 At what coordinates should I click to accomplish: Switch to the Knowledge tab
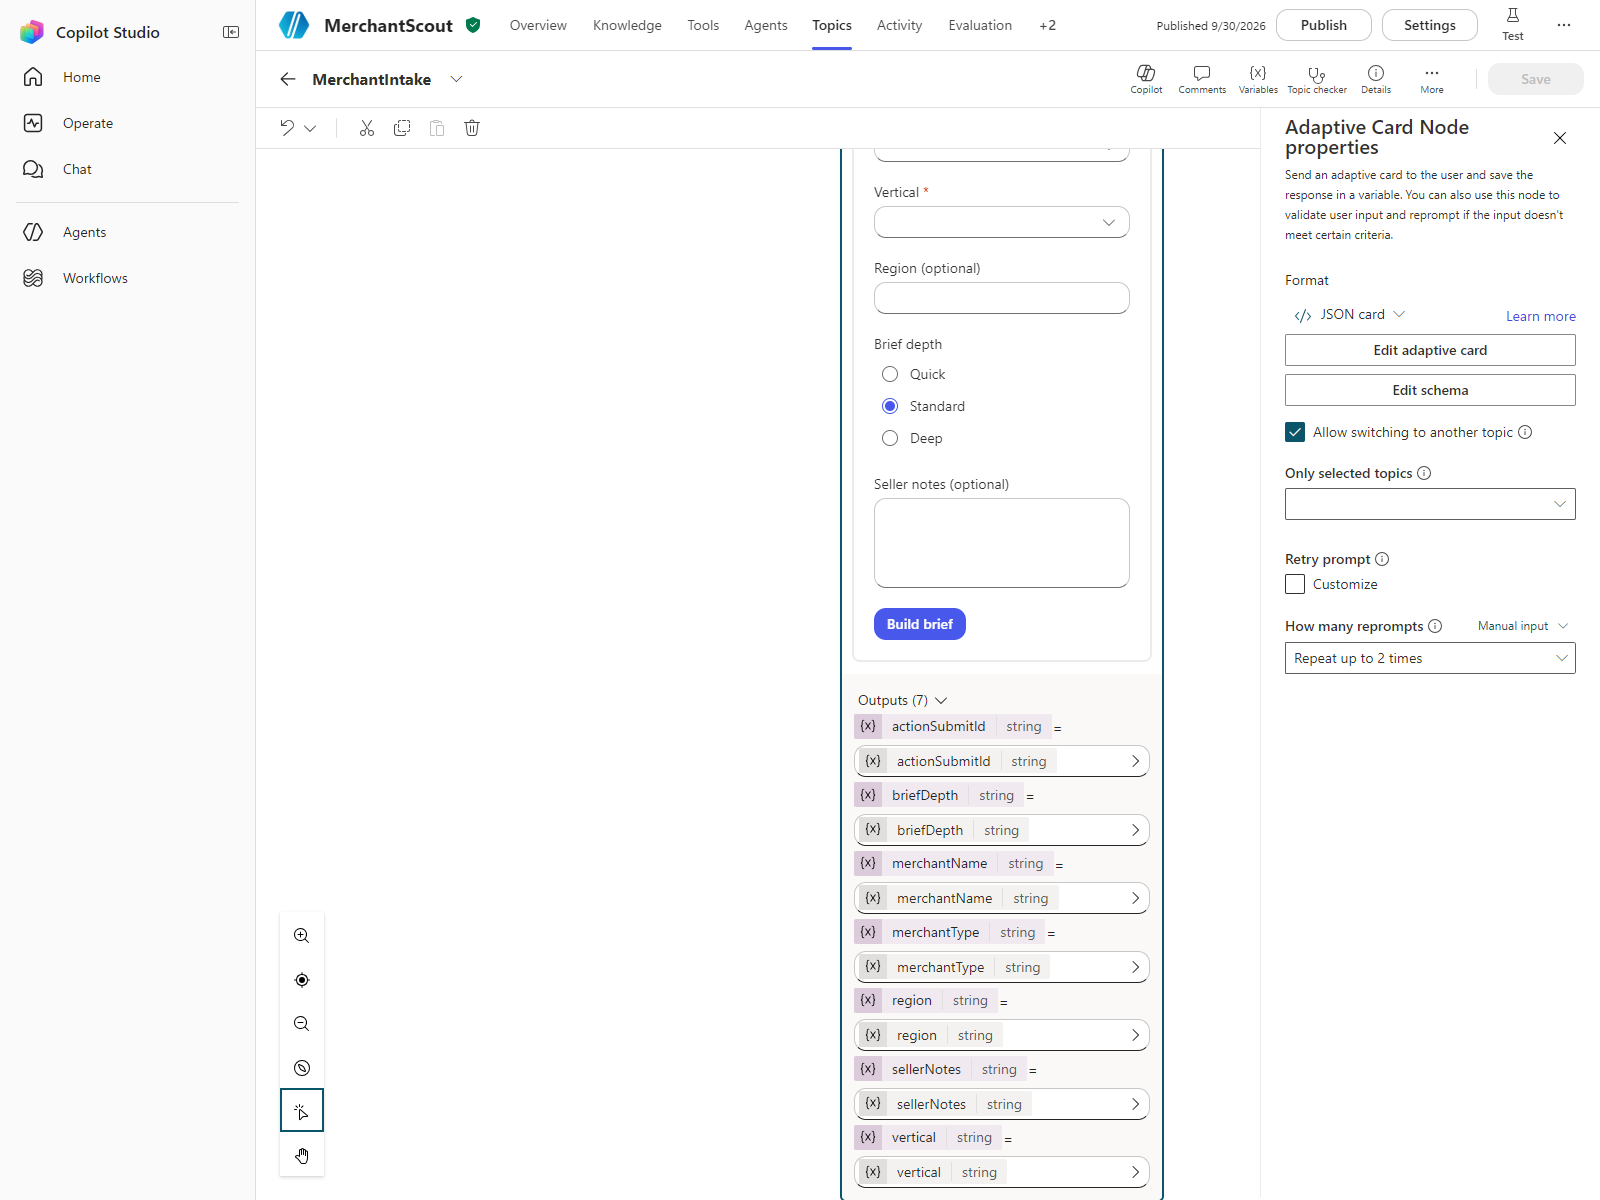tap(627, 25)
